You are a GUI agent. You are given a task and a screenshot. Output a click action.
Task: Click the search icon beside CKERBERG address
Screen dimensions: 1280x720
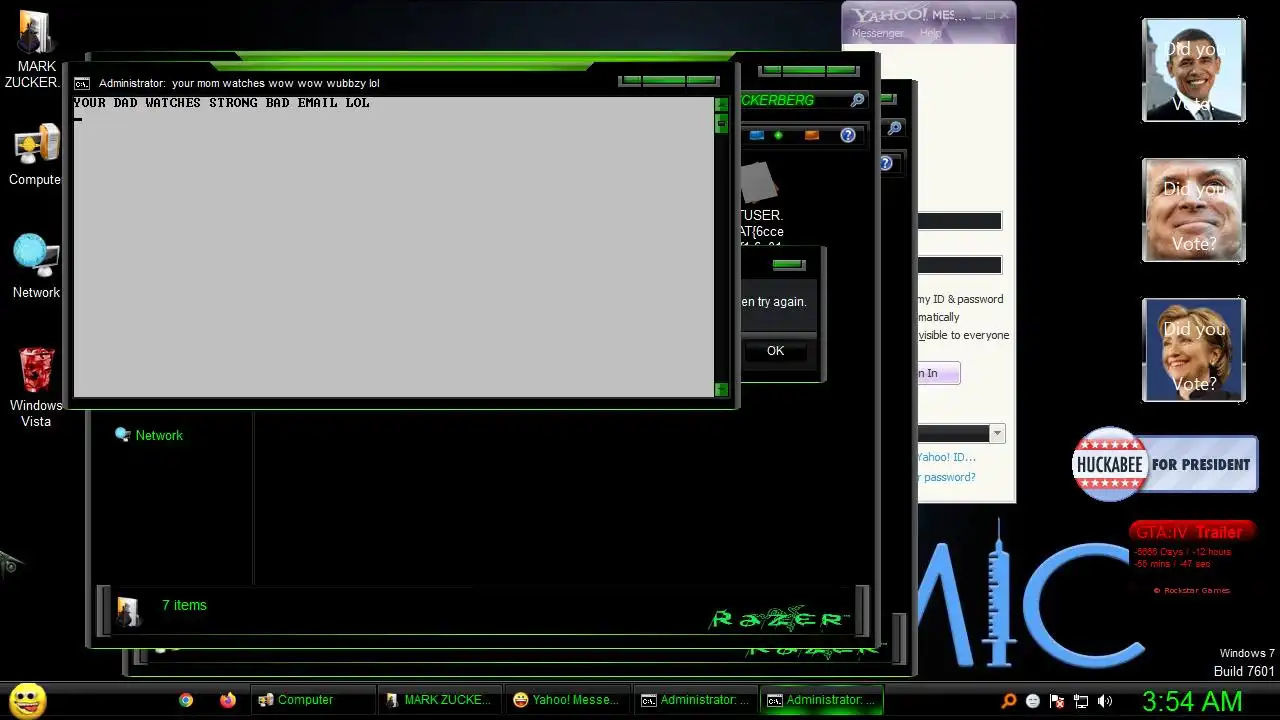coord(857,100)
